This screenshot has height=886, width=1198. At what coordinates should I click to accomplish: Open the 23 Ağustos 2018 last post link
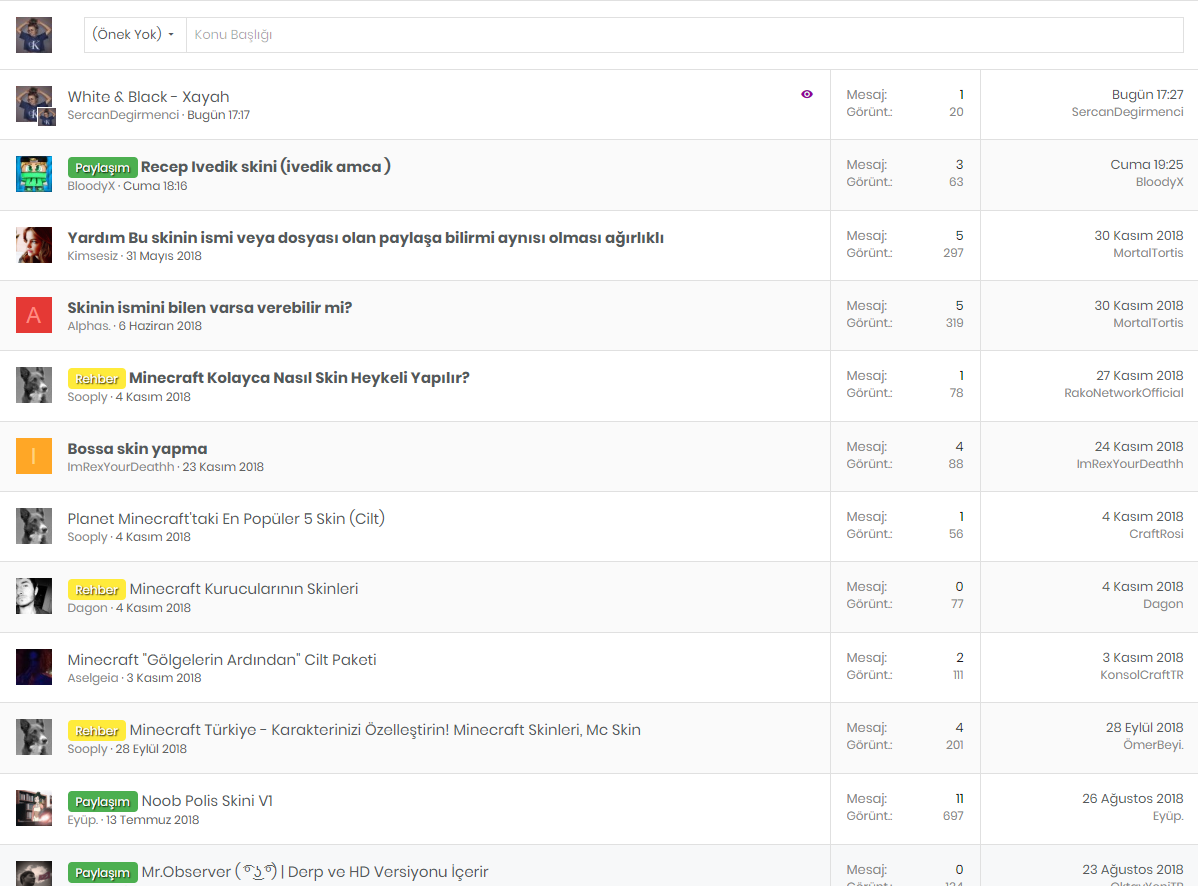pyautogui.click(x=1132, y=869)
